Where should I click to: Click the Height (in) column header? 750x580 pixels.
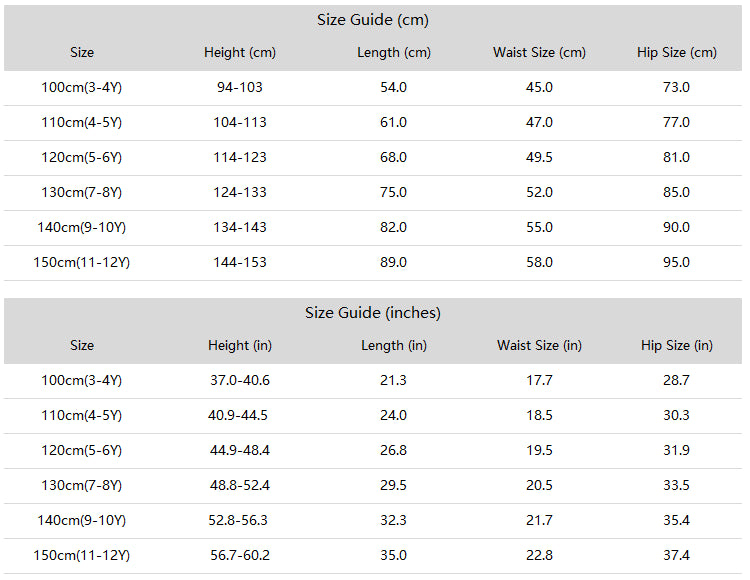pos(240,346)
